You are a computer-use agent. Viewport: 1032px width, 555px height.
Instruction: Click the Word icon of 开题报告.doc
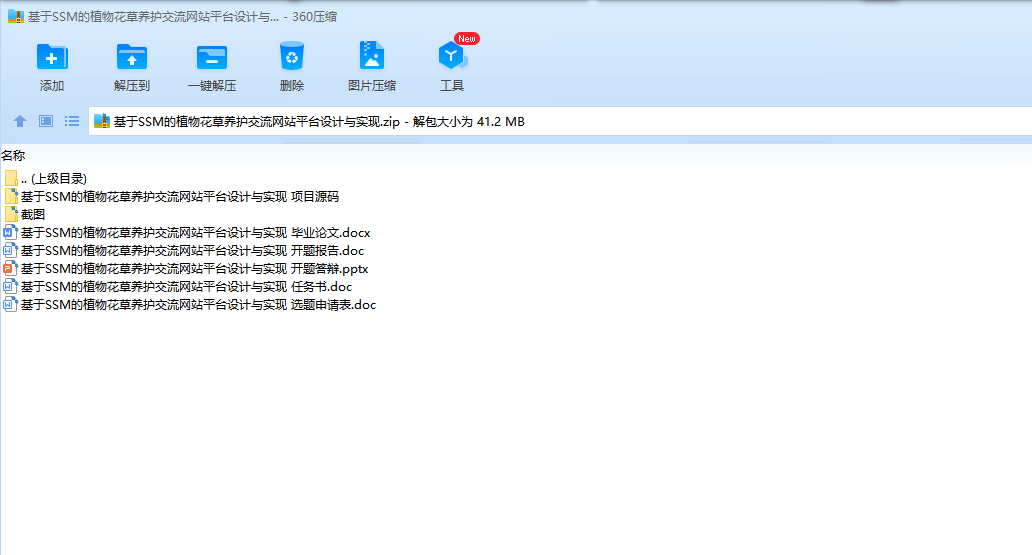point(10,250)
